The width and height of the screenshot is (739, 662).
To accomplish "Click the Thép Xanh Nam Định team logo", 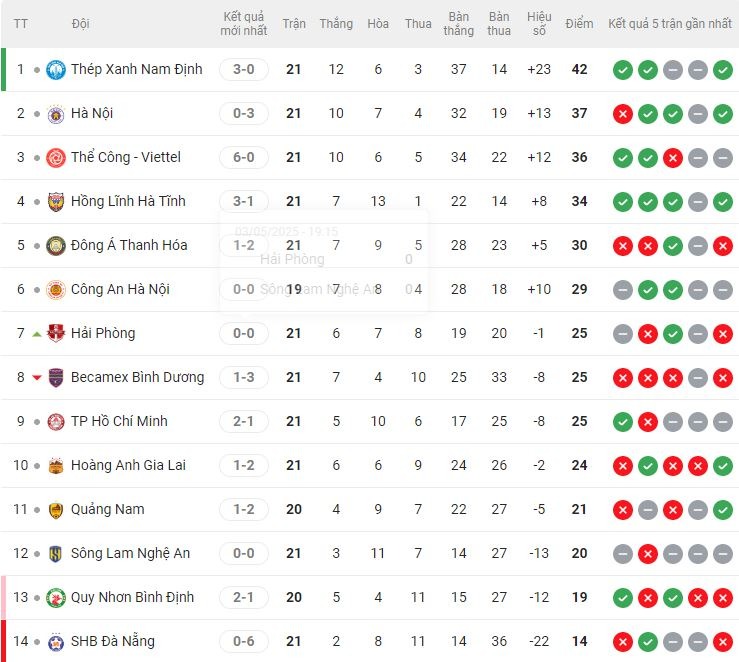I will (x=56, y=70).
